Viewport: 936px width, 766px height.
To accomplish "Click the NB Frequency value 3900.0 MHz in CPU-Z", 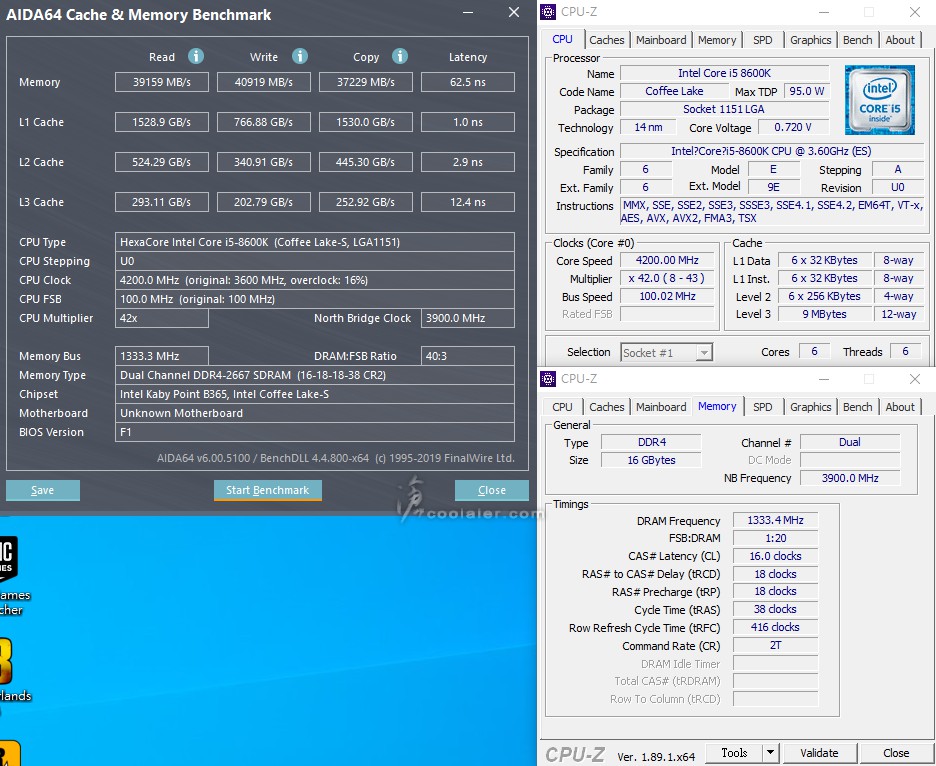I will pyautogui.click(x=850, y=478).
